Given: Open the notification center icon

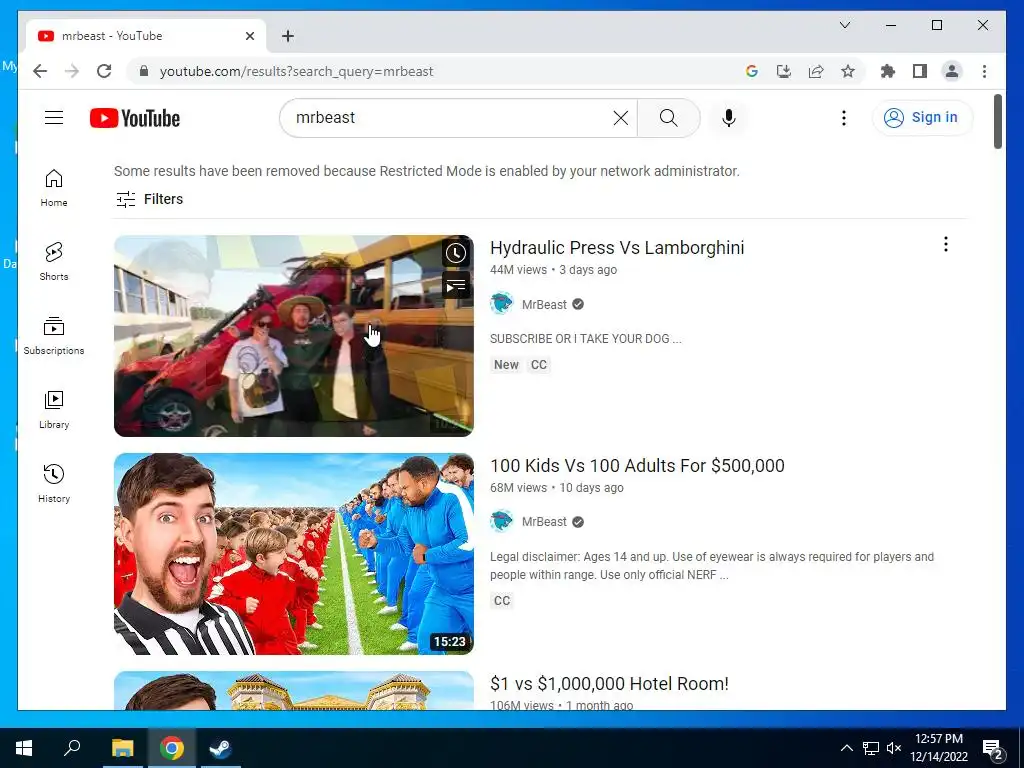Looking at the screenshot, I should [993, 749].
